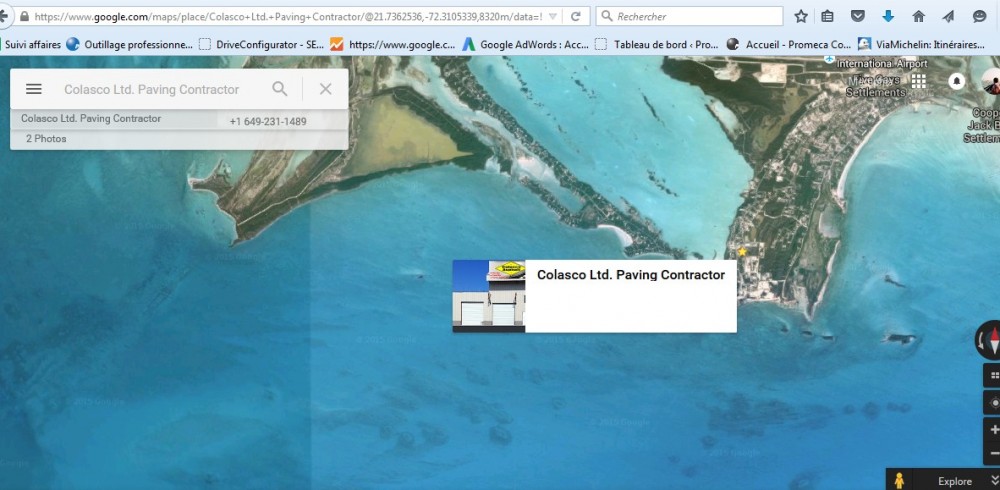
Task: Open the Suivi affaires bookmark
Action: pos(32,45)
